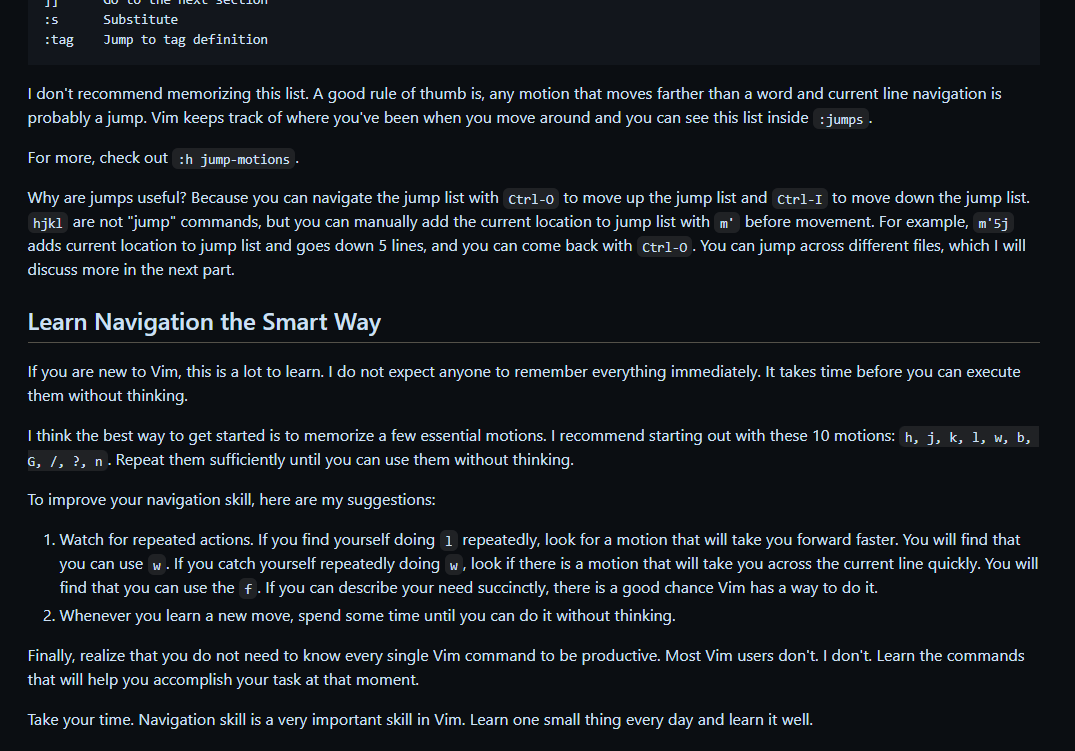The image size is (1075, 751).
Task: Click the paragraph starting "Take your time"
Action: pyautogui.click(x=420, y=719)
